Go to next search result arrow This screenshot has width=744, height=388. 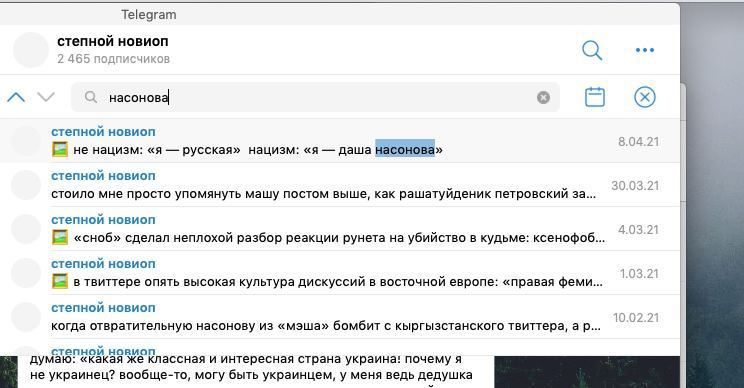coord(46,97)
